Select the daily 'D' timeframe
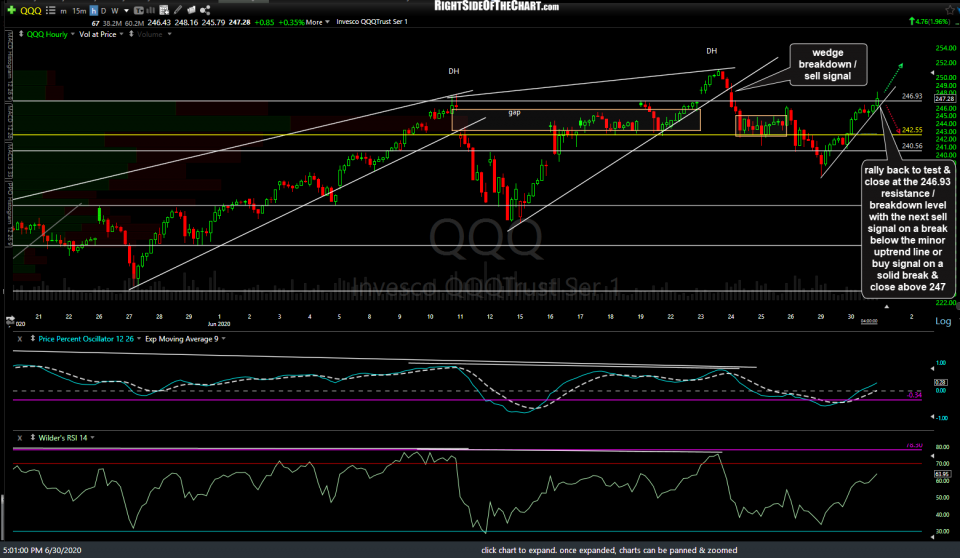Screen dimensions: 960x558 pos(103,11)
